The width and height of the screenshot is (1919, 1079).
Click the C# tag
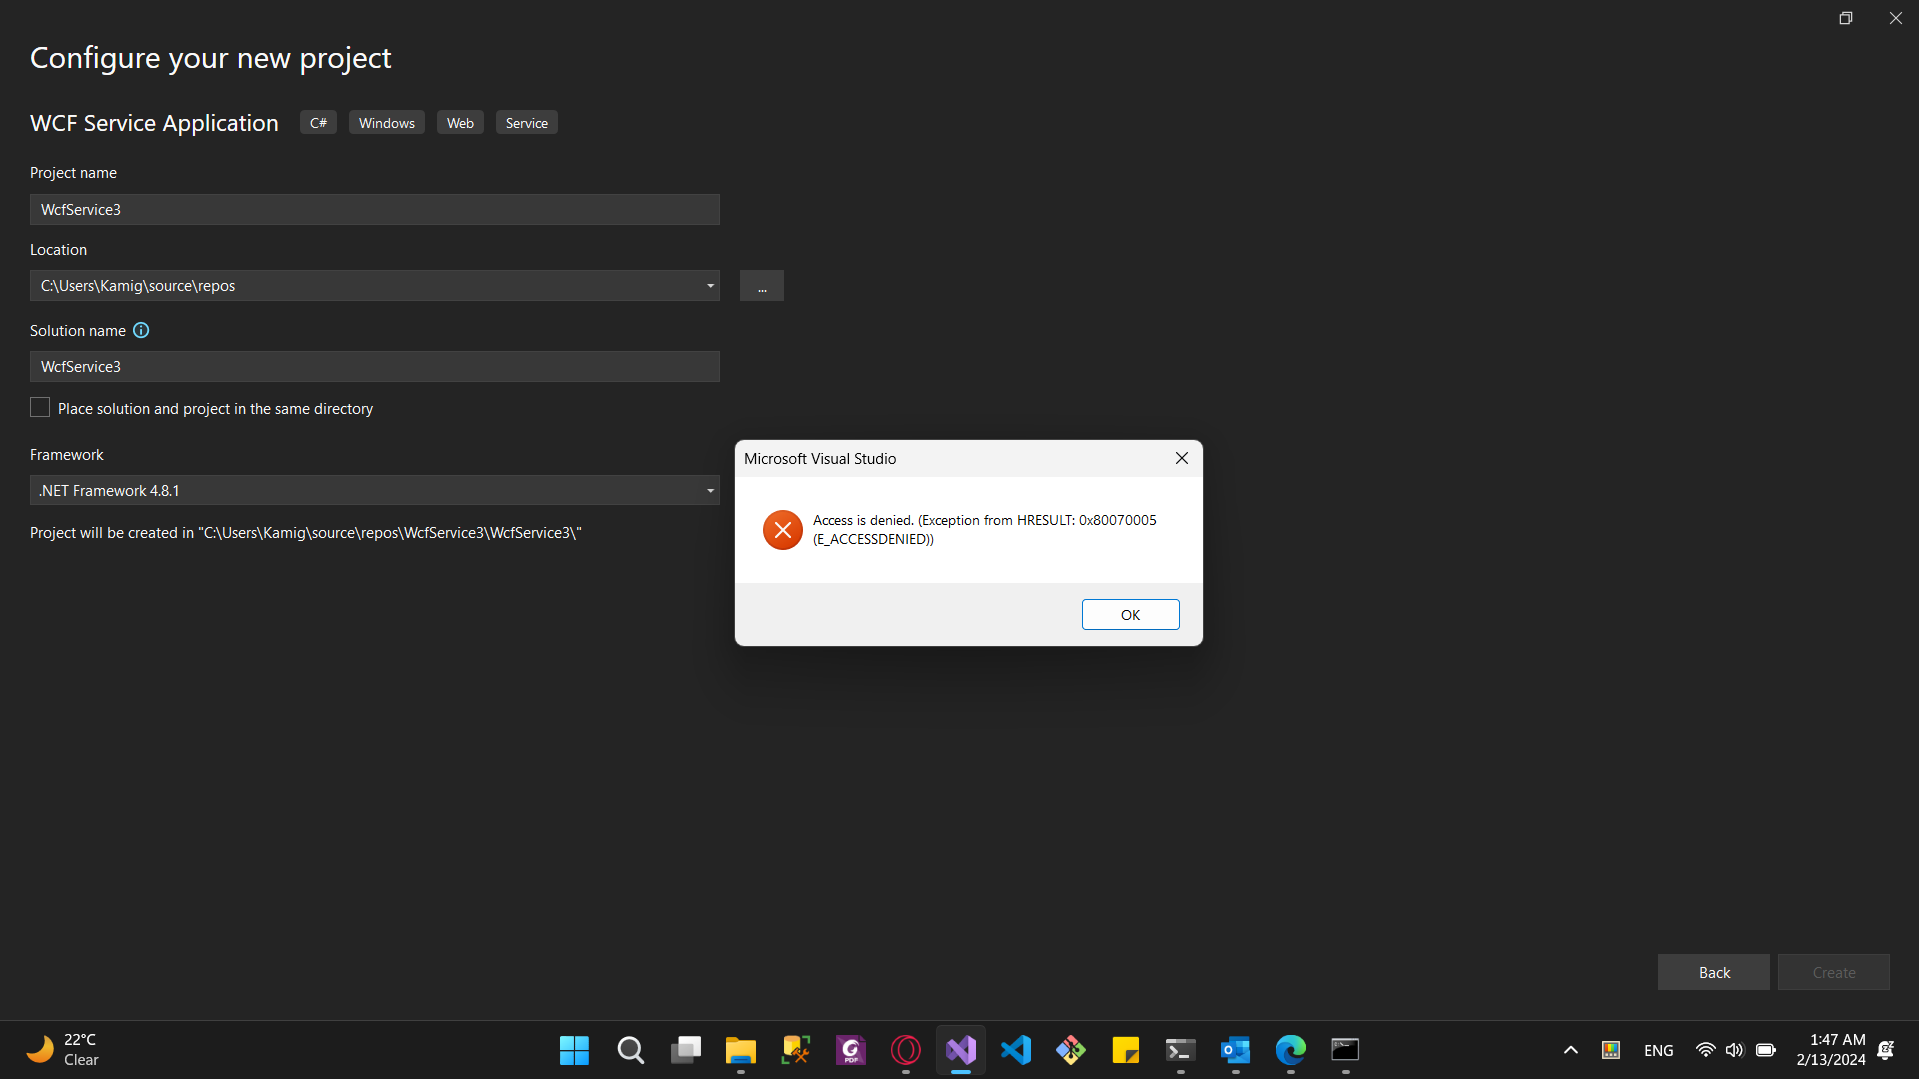pyautogui.click(x=318, y=123)
